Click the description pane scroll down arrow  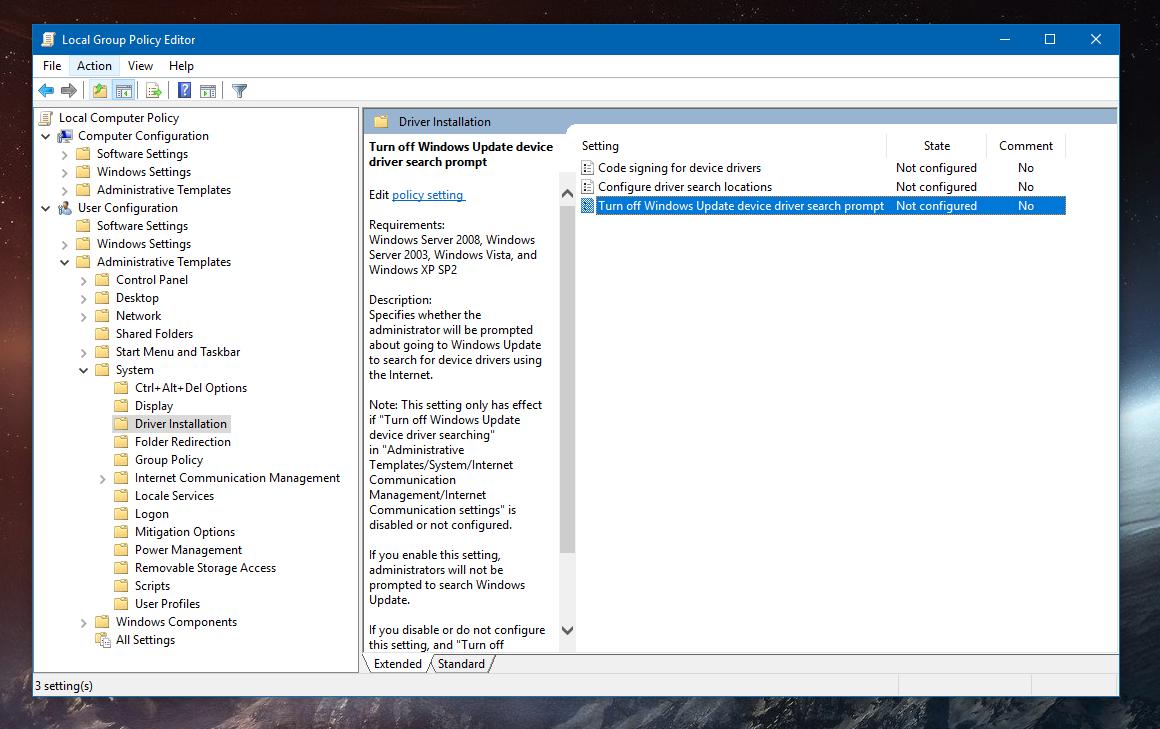coord(567,631)
